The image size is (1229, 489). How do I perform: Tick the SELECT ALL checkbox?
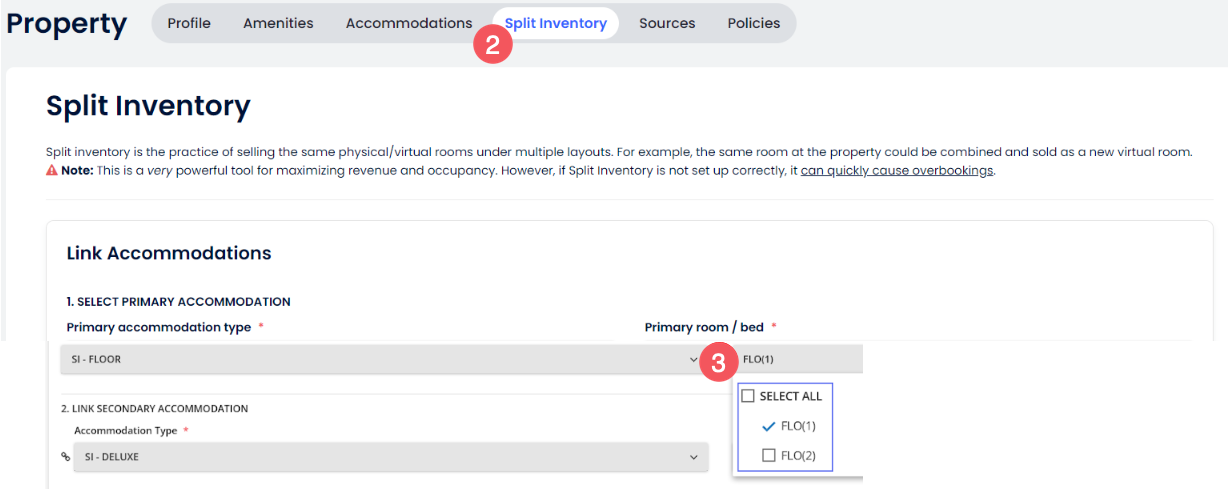pyautogui.click(x=748, y=396)
